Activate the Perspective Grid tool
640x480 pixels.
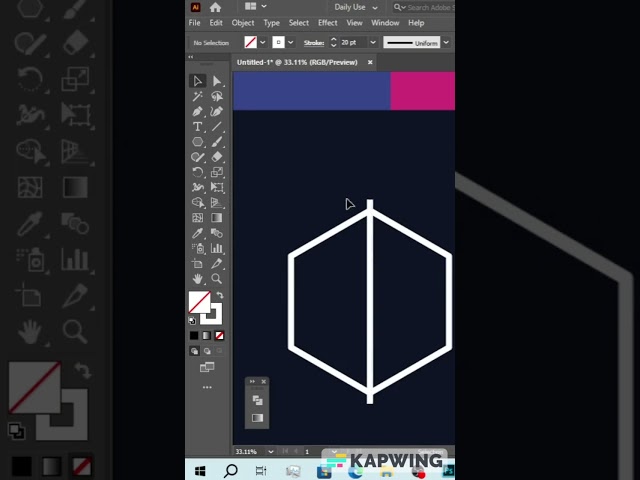(x=217, y=202)
